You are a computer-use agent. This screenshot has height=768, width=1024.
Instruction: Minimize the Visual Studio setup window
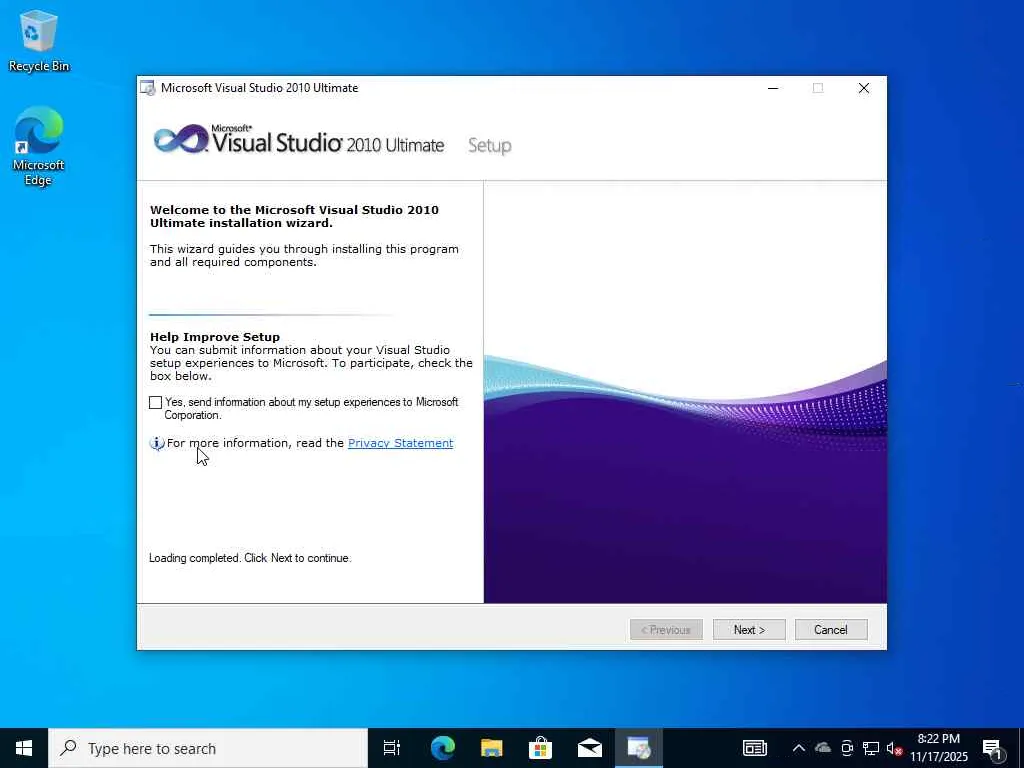(773, 88)
